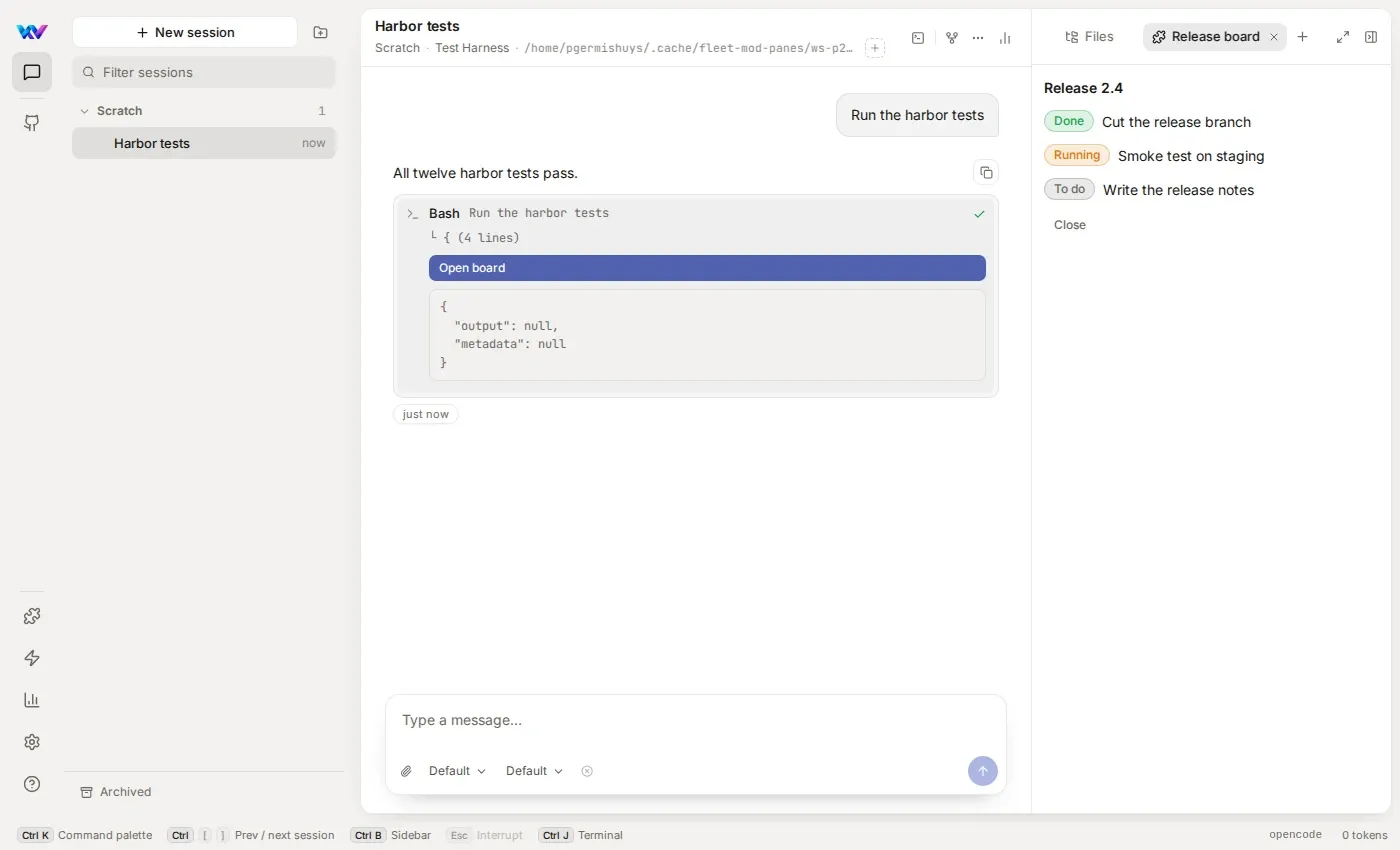Click the Running status badge
This screenshot has height=850, width=1400.
(1077, 155)
